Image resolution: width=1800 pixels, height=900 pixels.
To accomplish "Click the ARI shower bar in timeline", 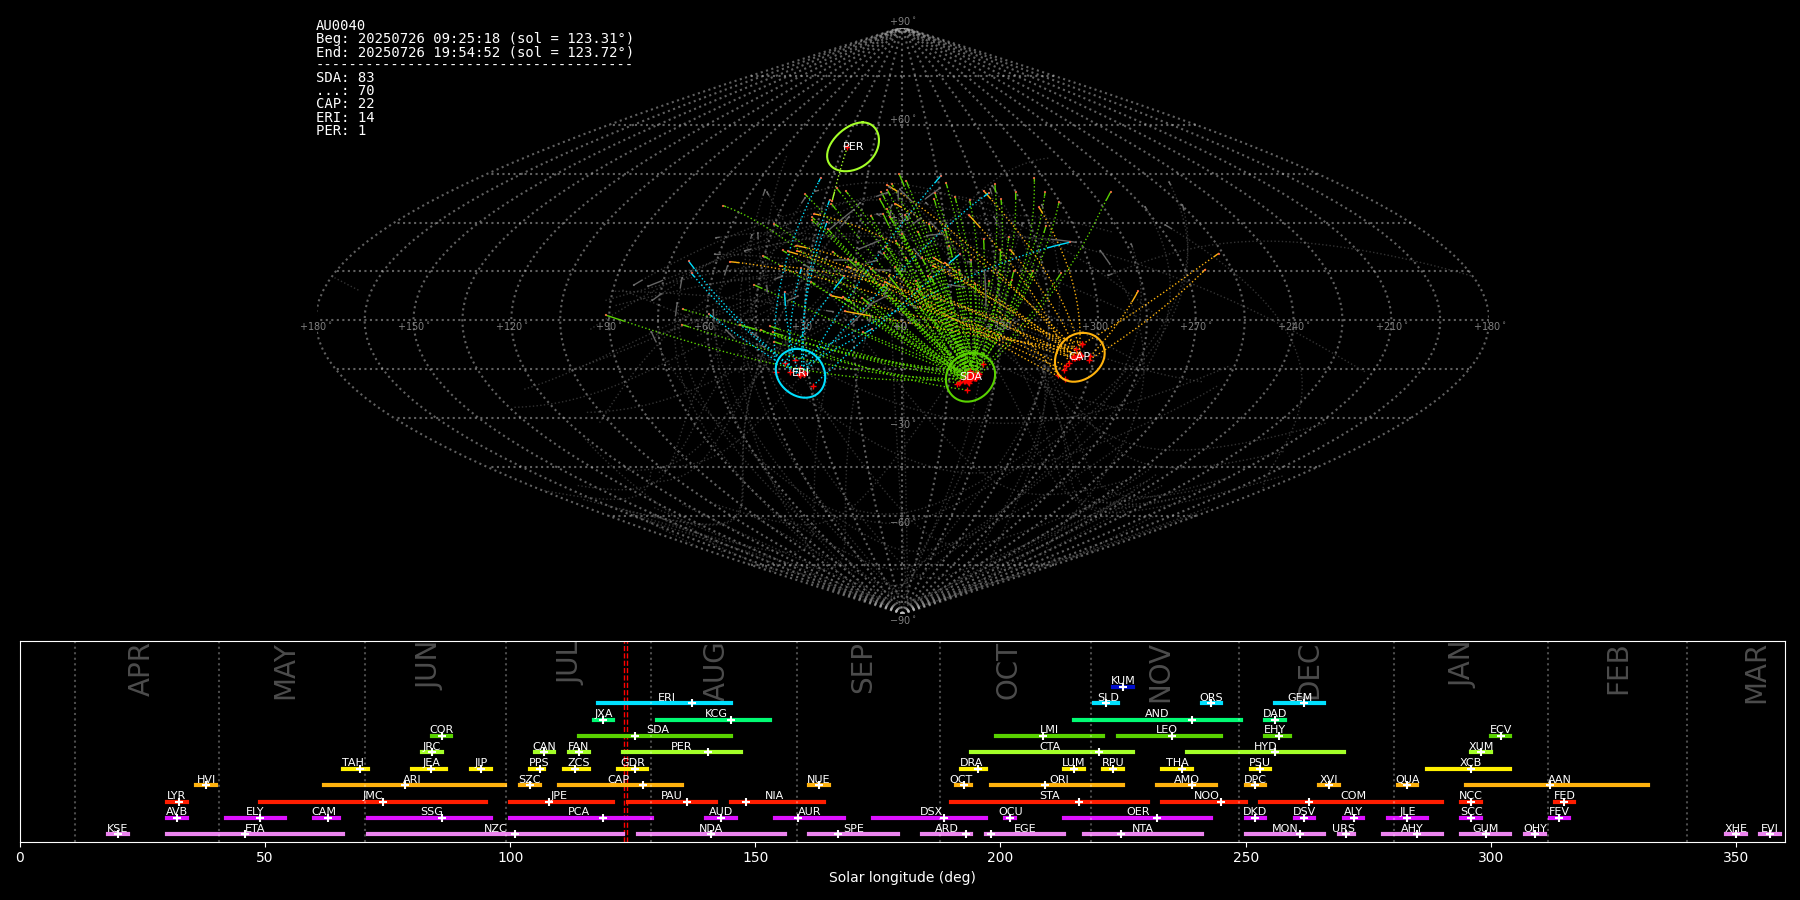I will pos(414,785).
